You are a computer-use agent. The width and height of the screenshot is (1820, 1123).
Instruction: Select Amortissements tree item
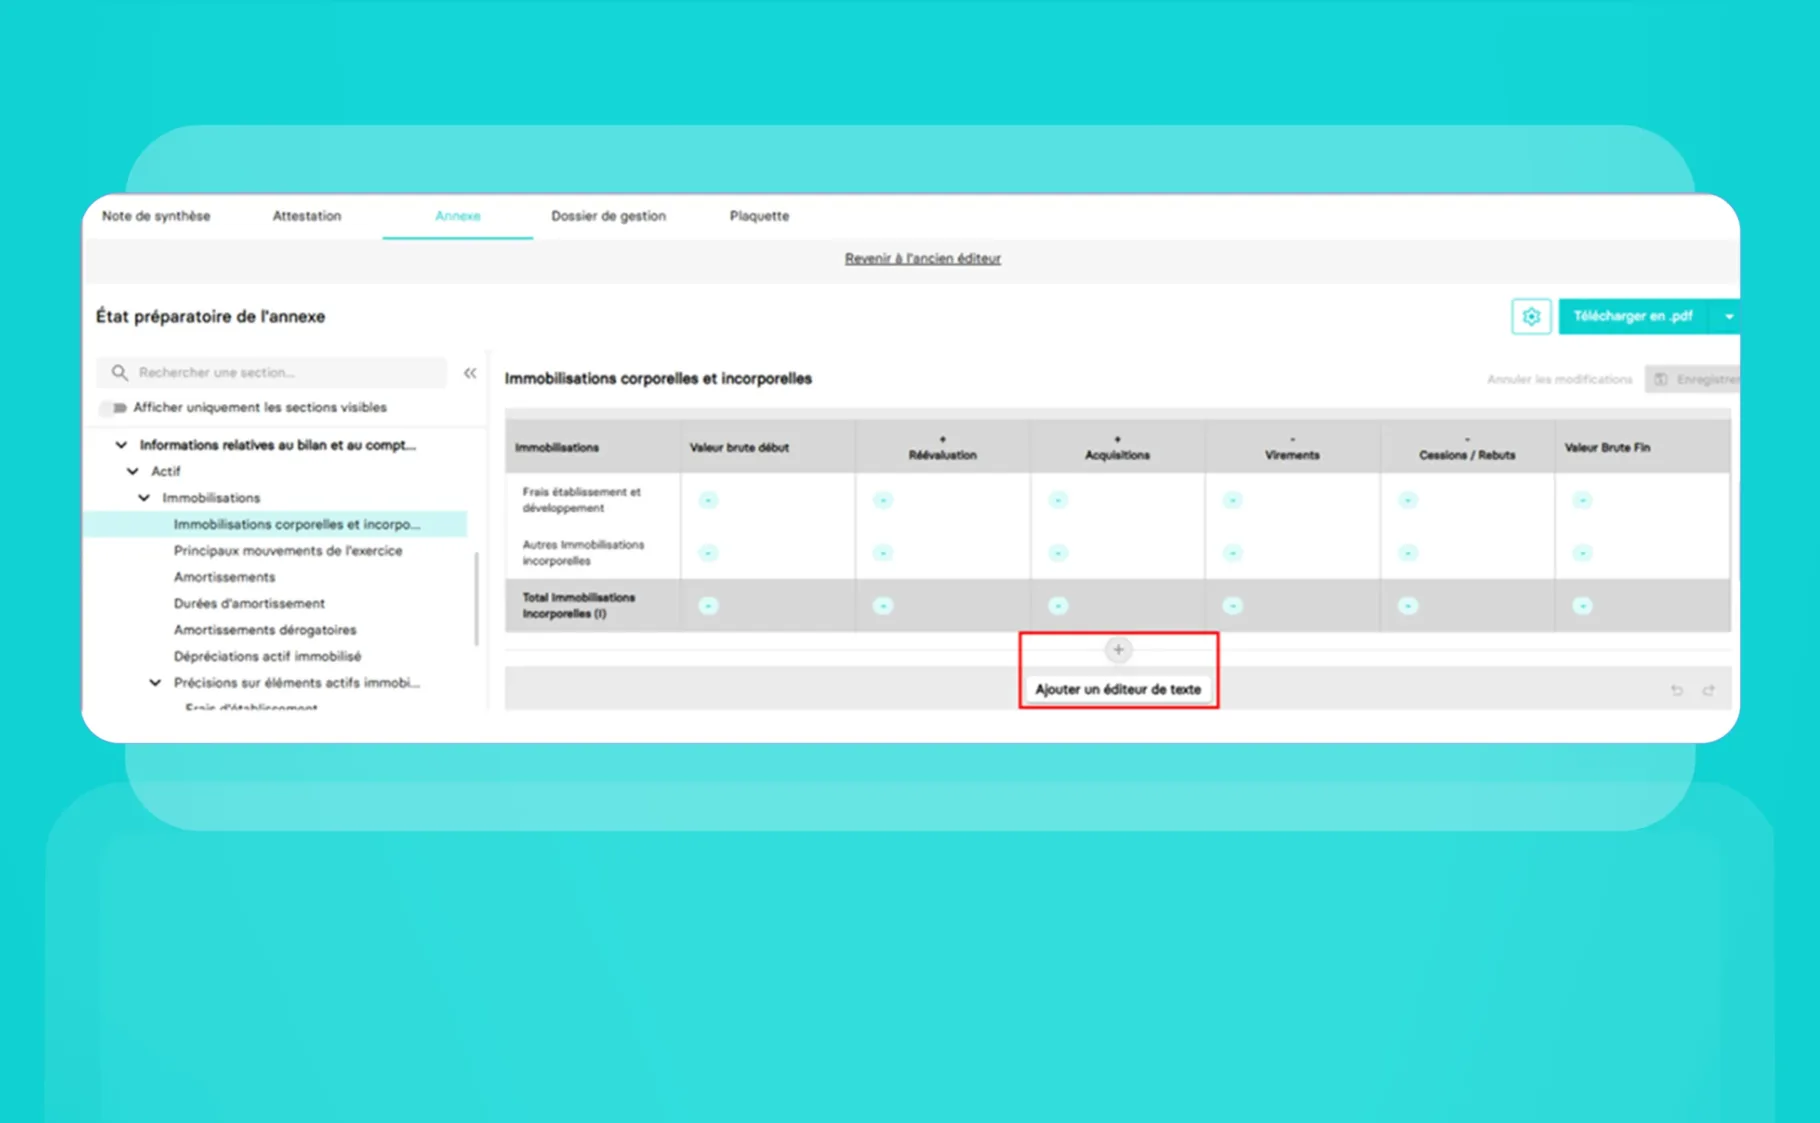(224, 577)
